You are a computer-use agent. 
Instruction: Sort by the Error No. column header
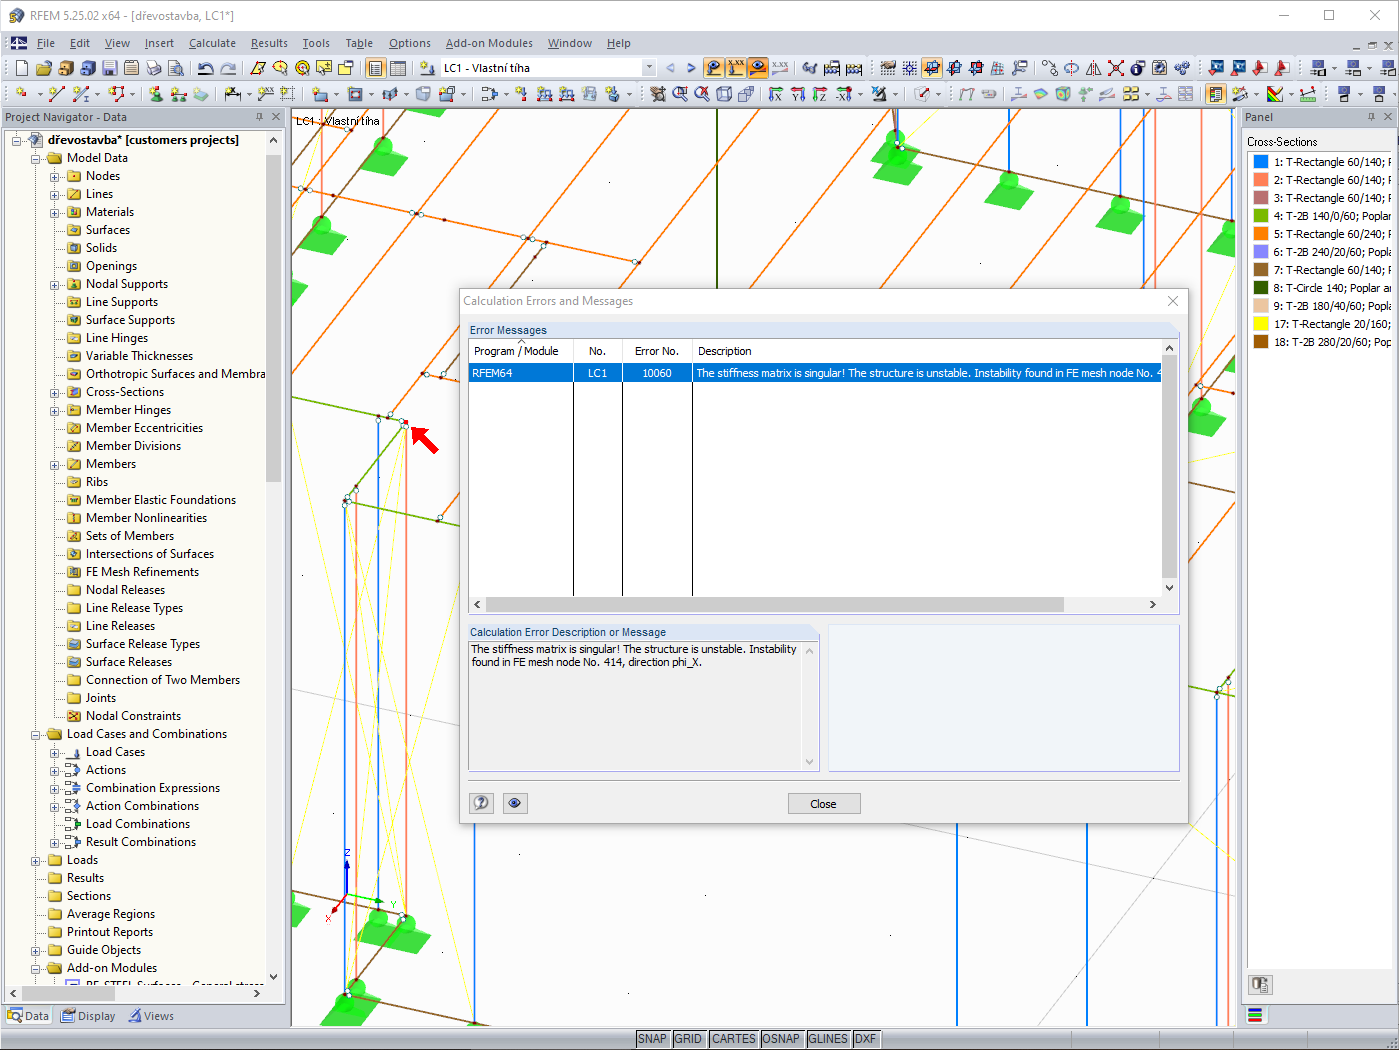657,351
